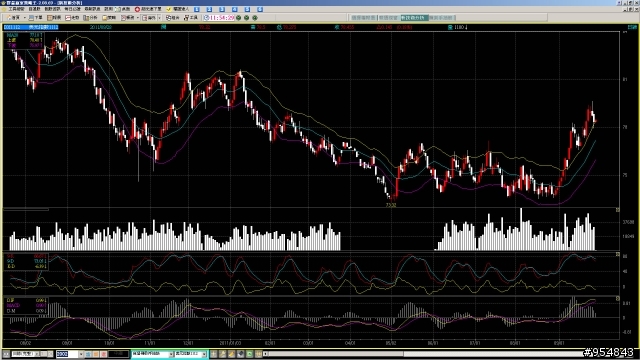Open the dropdown arrow beside the 首頁 button
Image resolution: width=640 pixels, height=360 pixels.
[24, 18]
